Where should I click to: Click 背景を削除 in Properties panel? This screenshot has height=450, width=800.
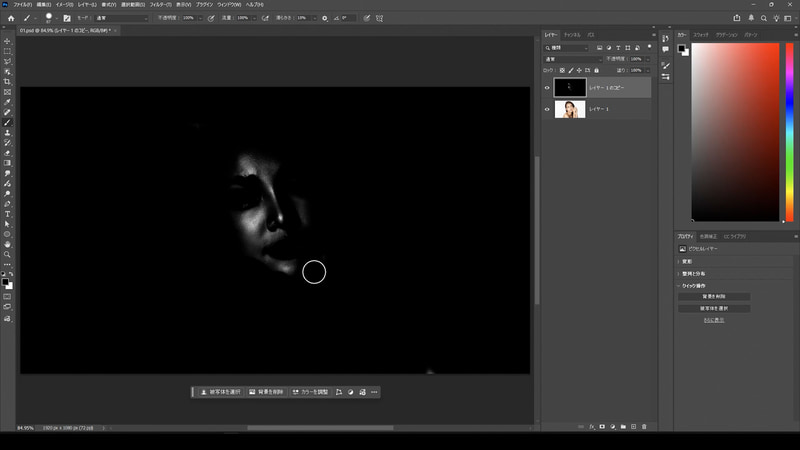pyautogui.click(x=714, y=296)
